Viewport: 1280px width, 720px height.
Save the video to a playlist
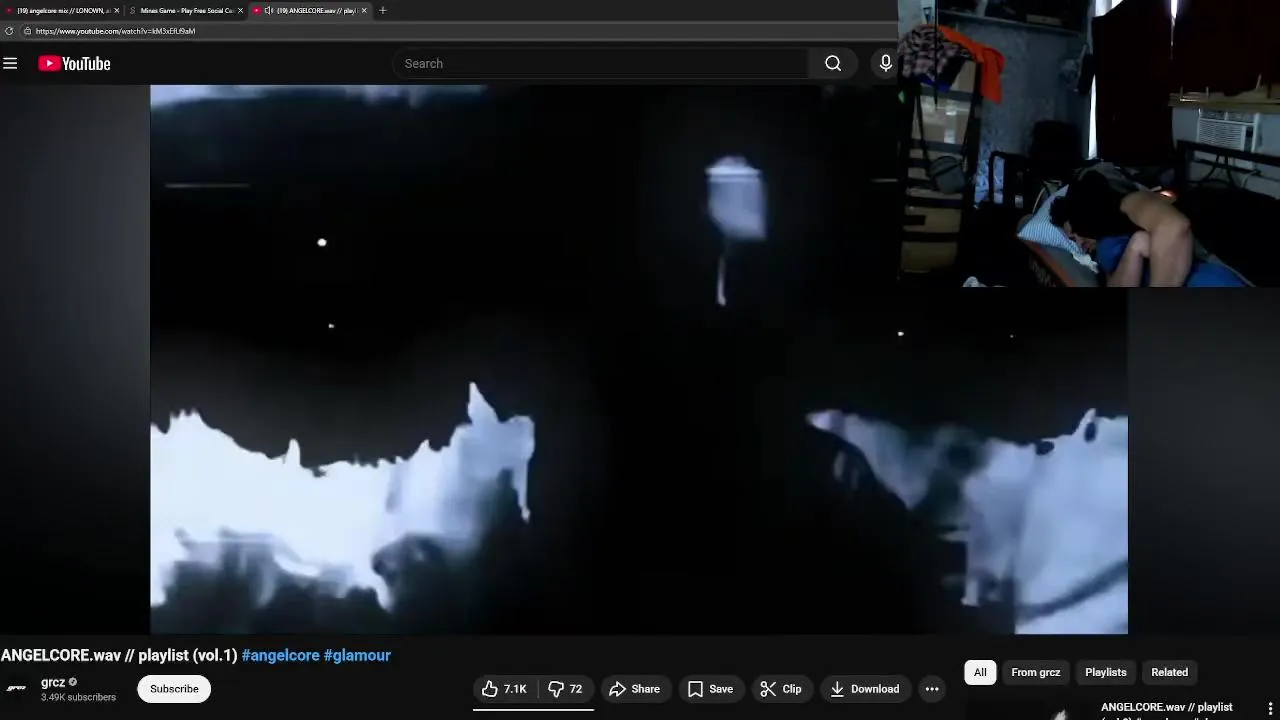click(x=711, y=689)
